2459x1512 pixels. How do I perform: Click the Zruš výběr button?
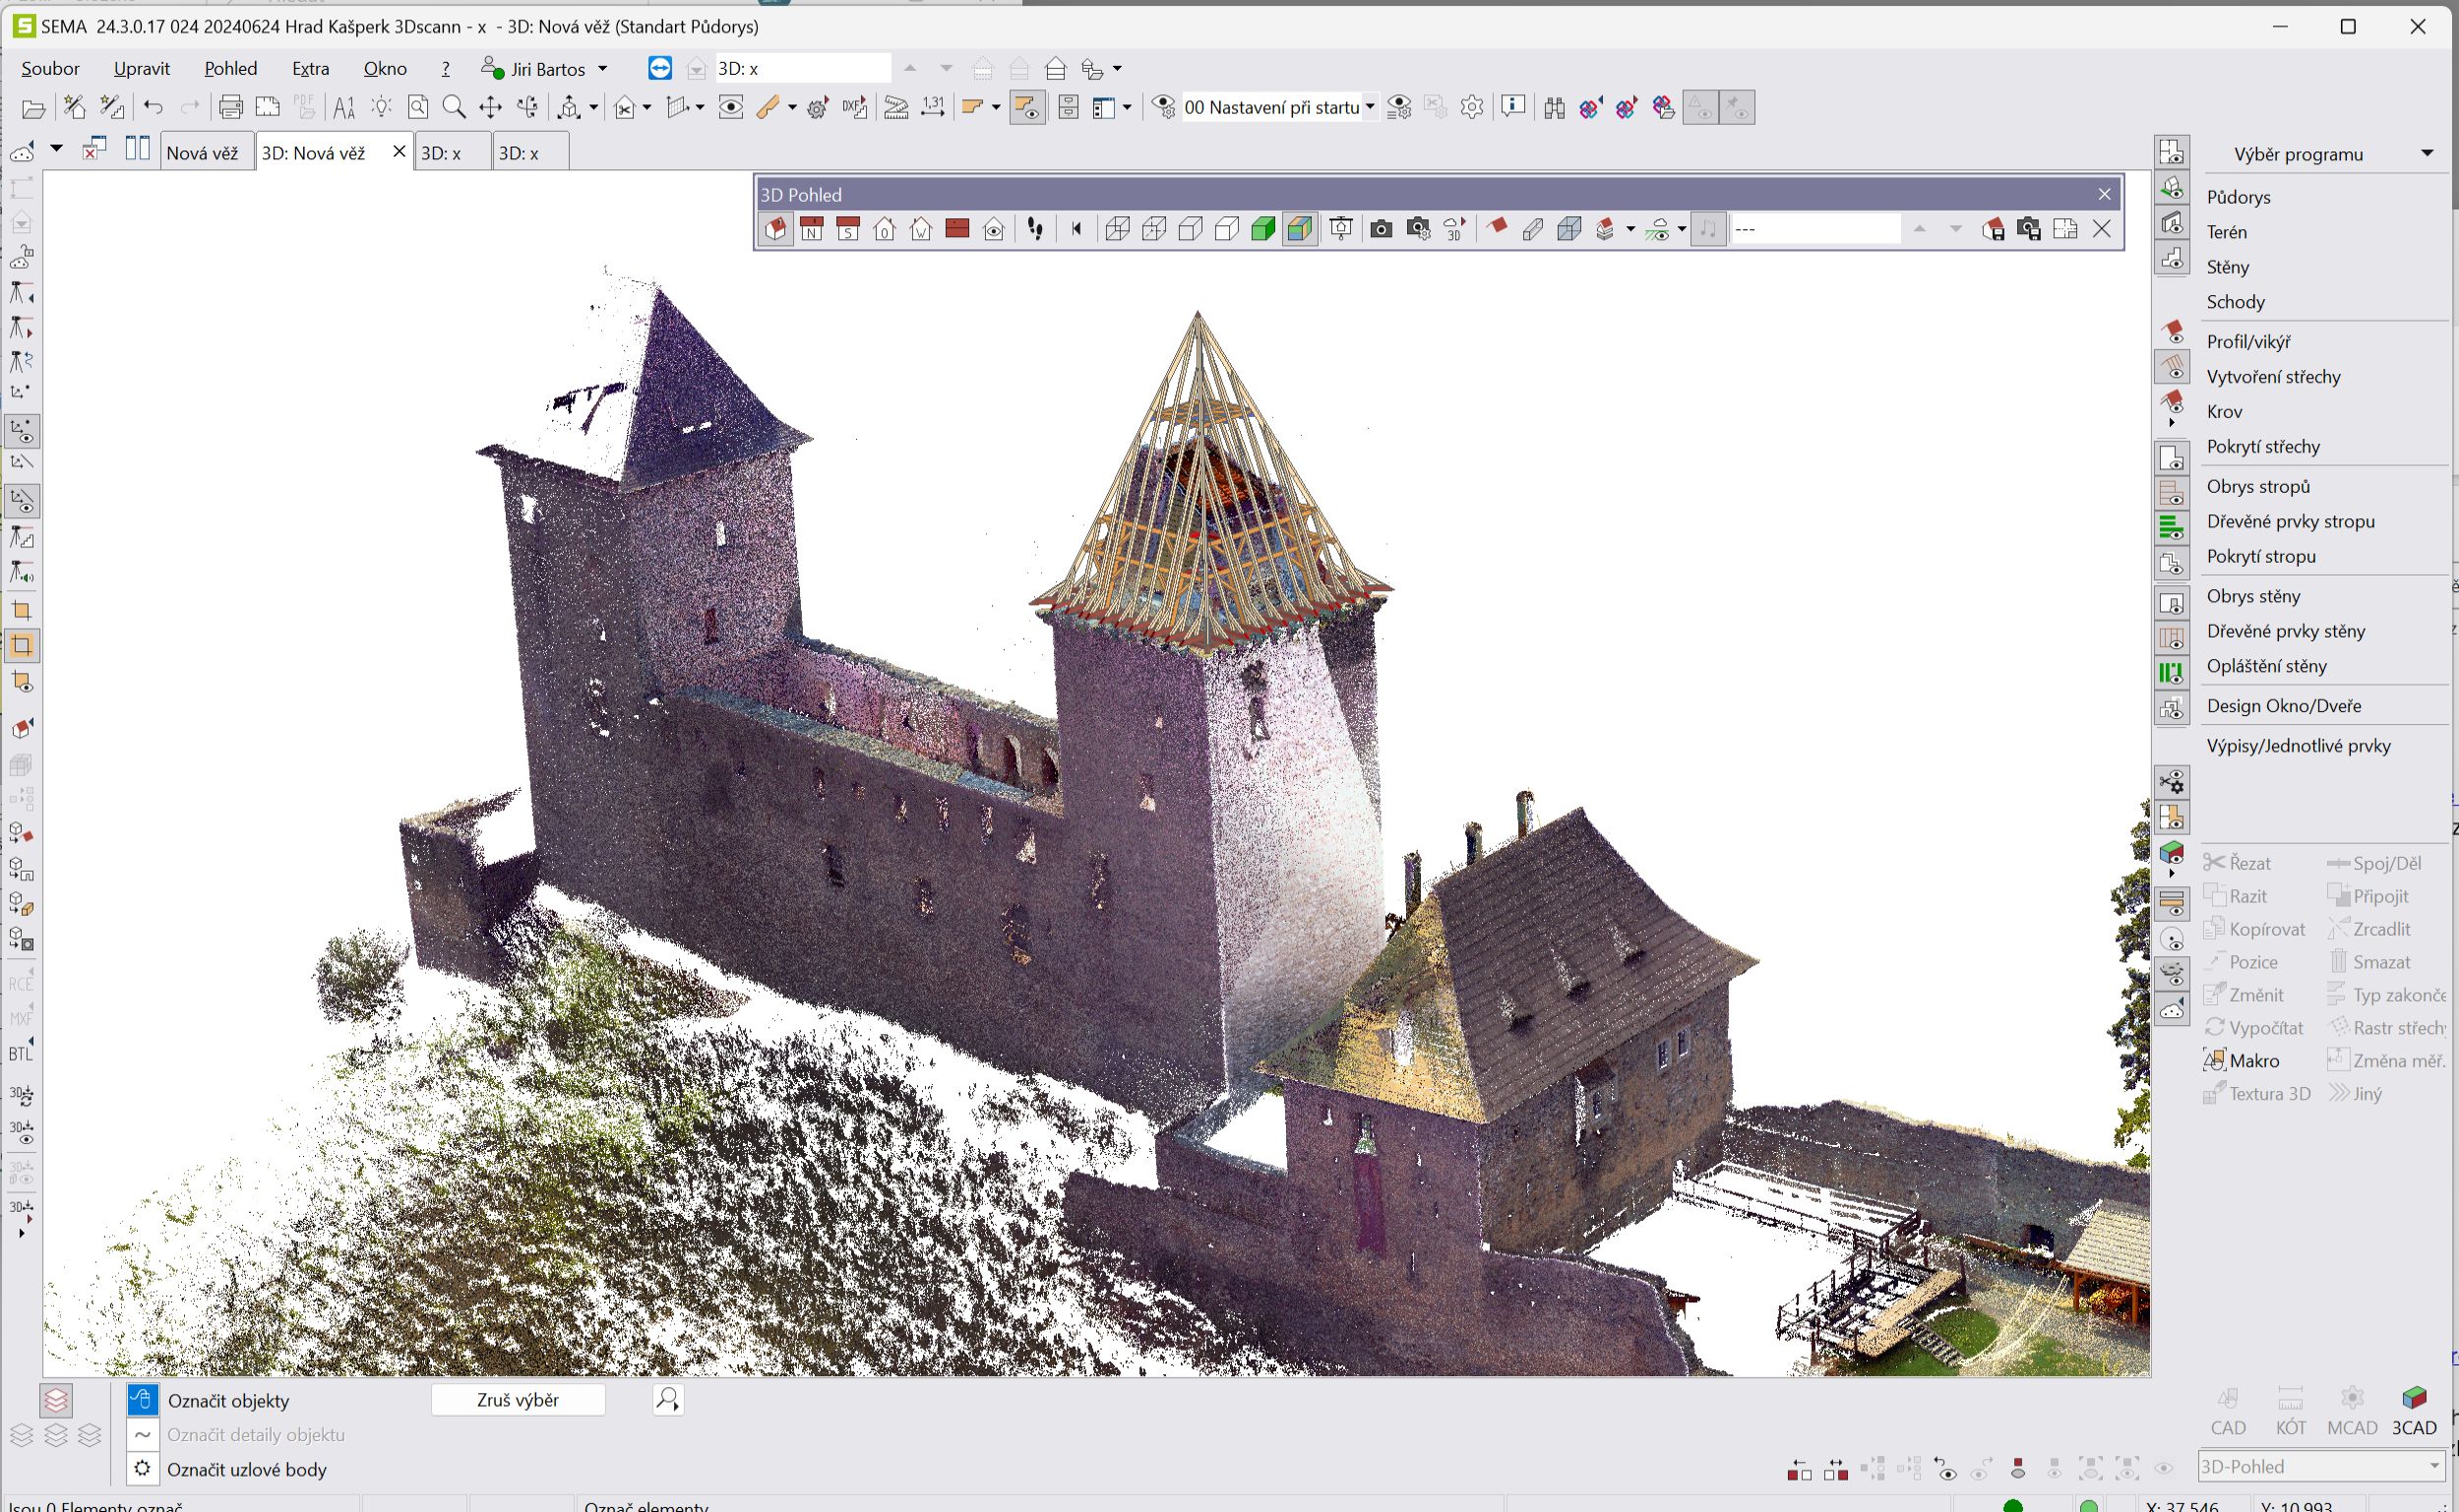click(517, 1400)
